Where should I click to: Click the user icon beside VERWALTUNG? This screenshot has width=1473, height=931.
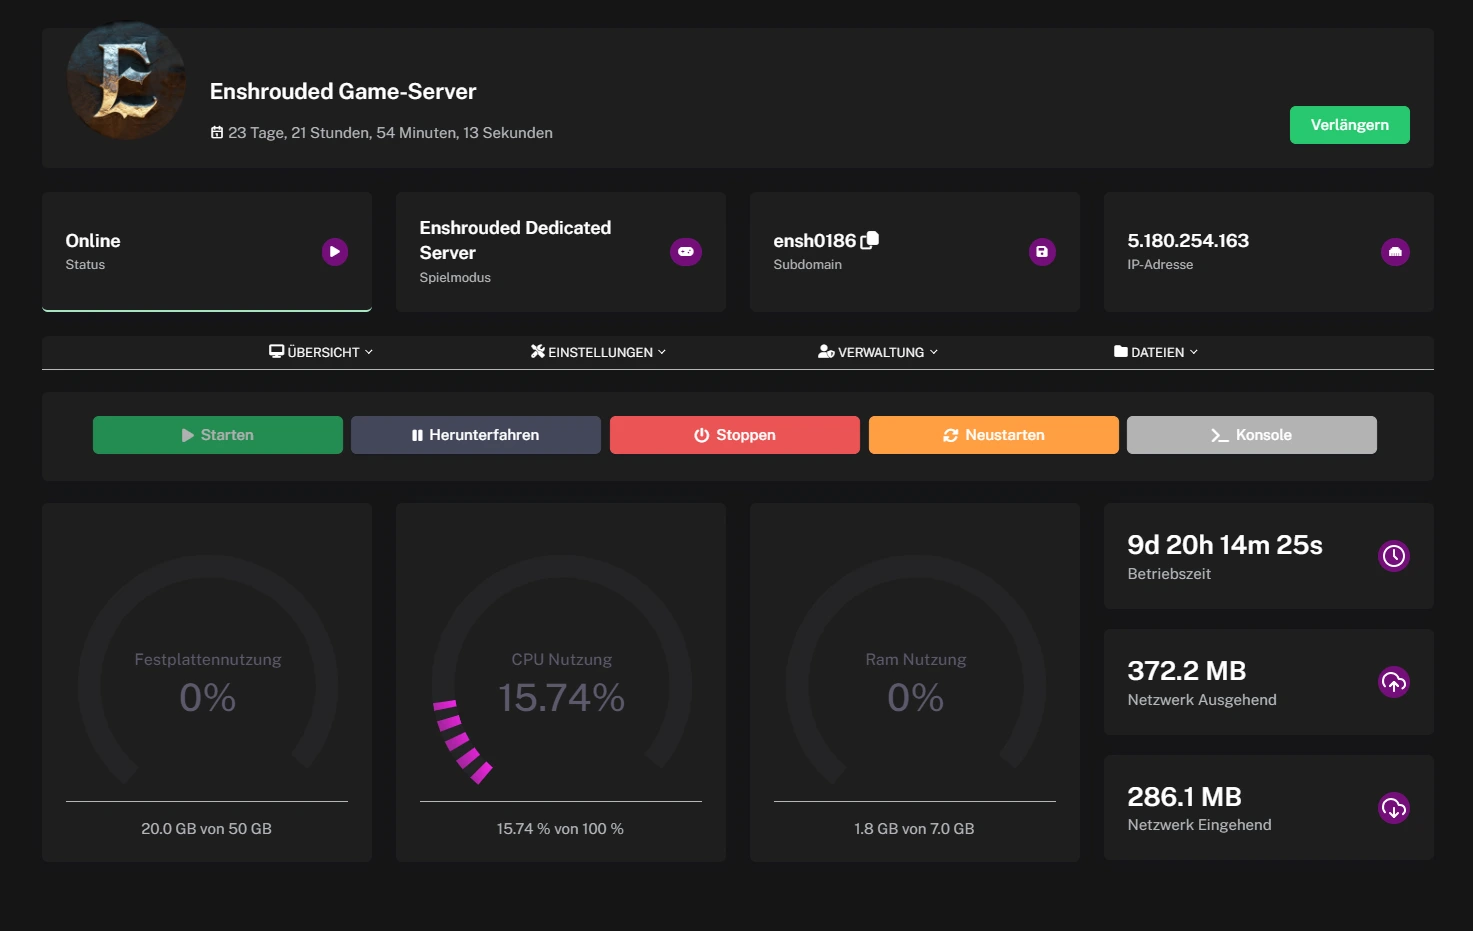tap(826, 351)
